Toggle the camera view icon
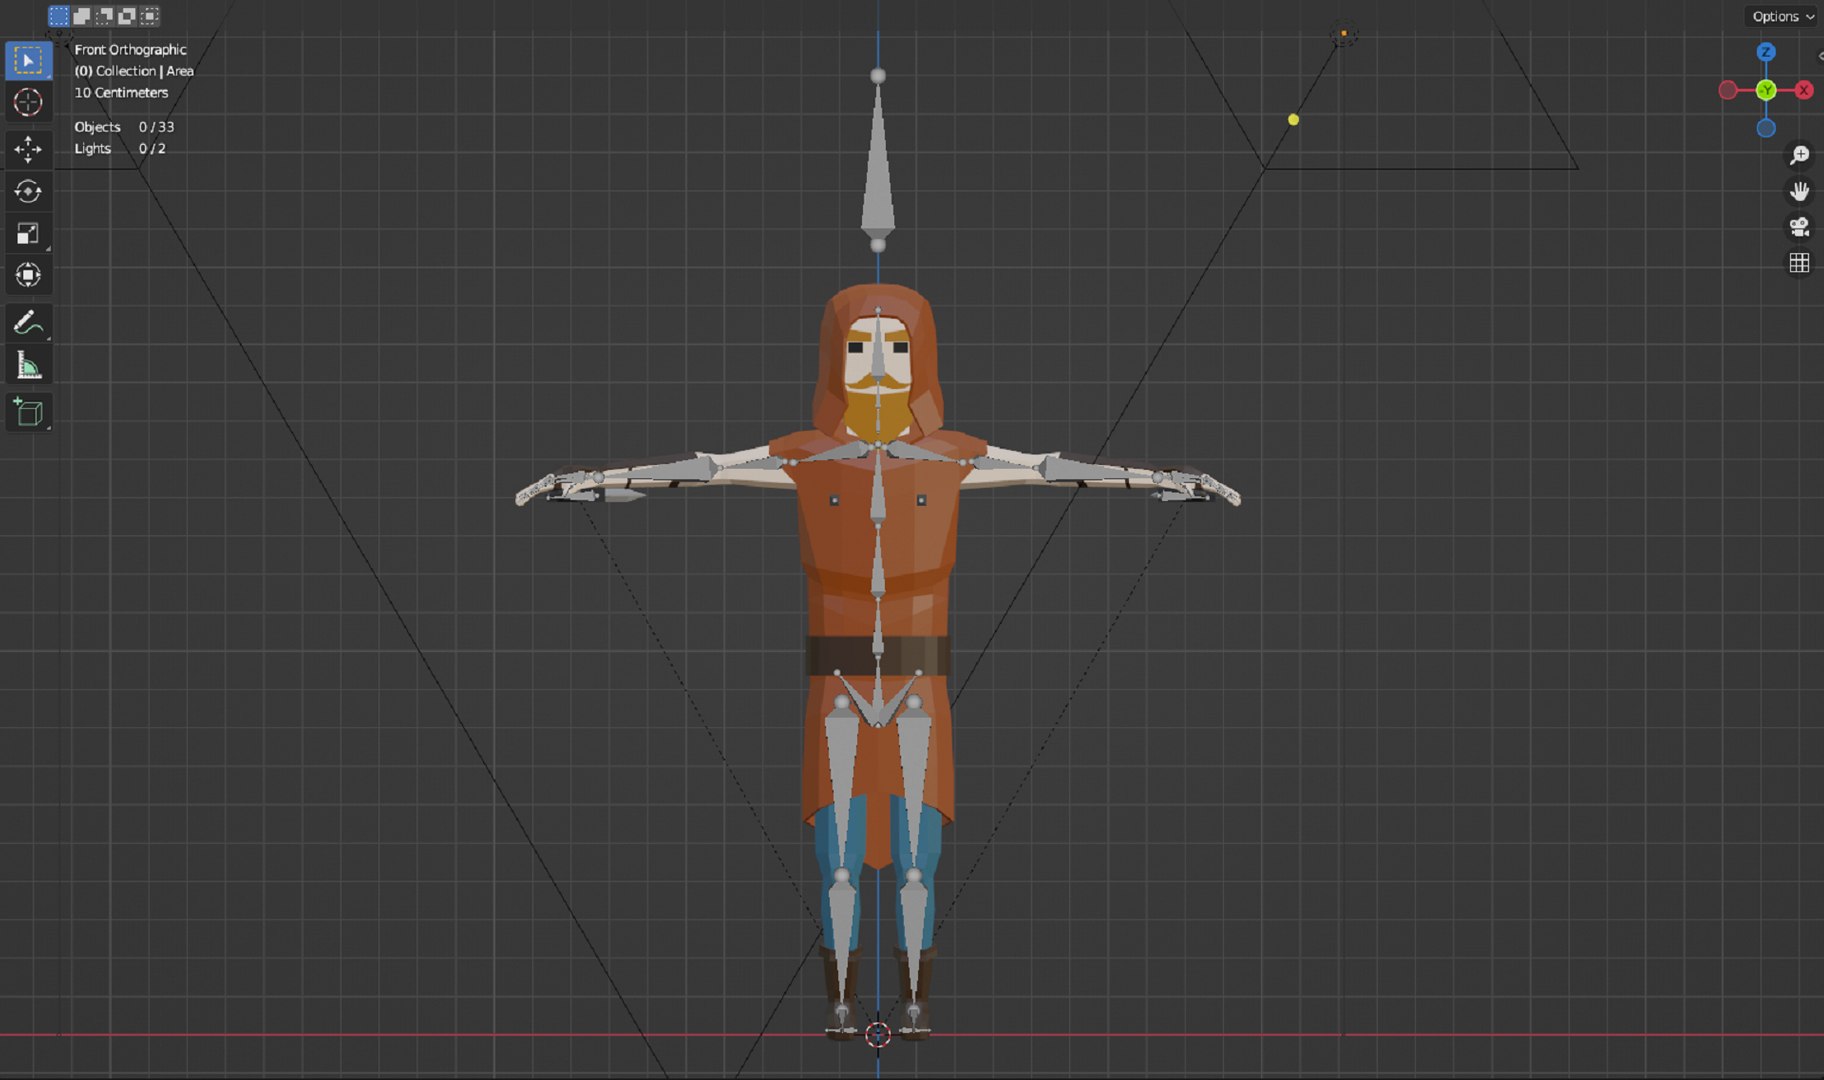The image size is (1824, 1080). [x=1799, y=227]
